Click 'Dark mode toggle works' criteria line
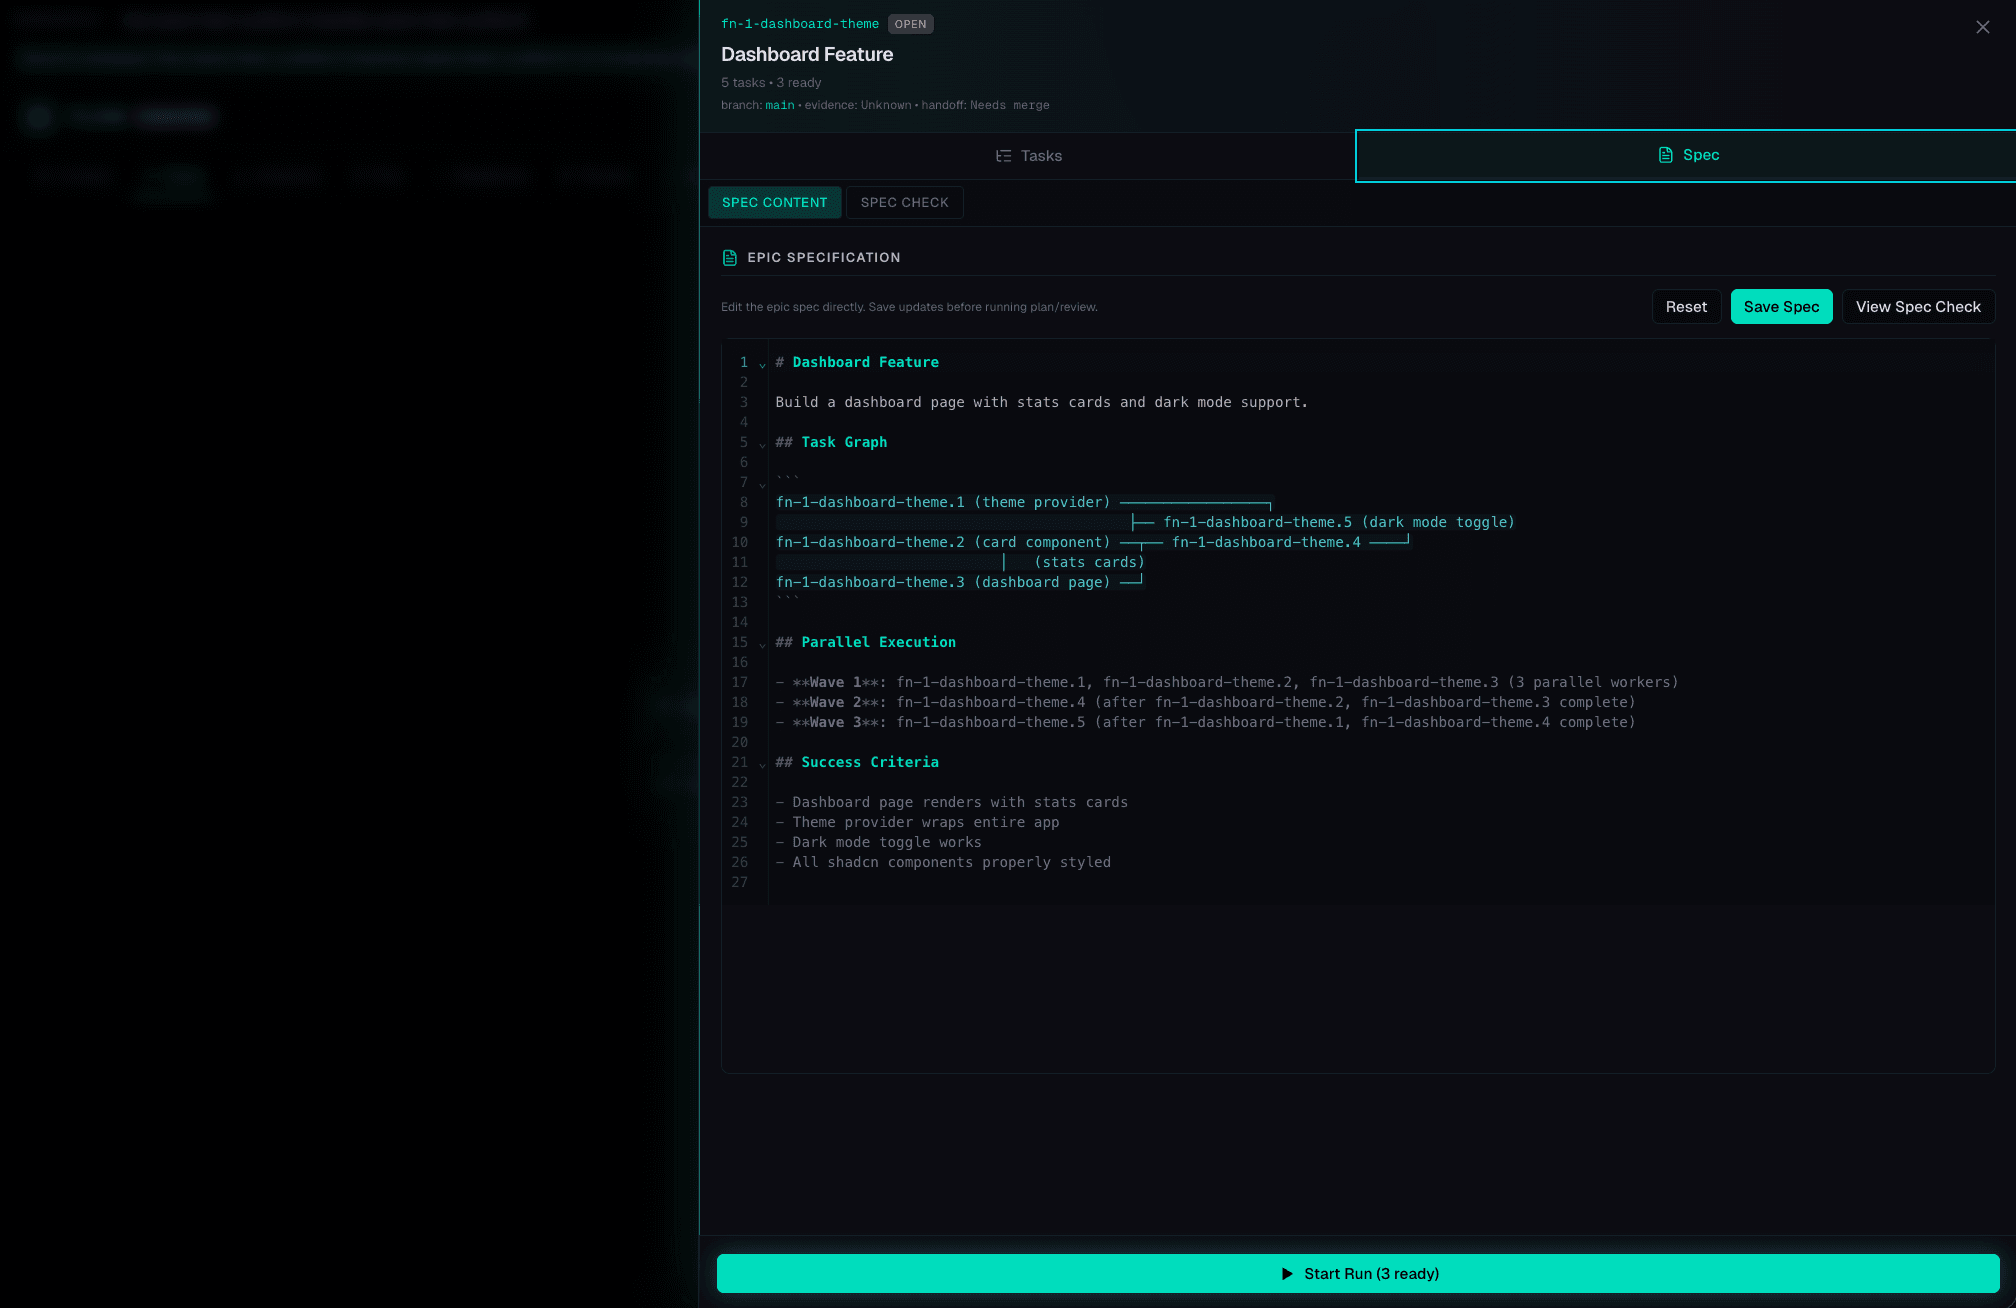This screenshot has width=2016, height=1308. [878, 842]
